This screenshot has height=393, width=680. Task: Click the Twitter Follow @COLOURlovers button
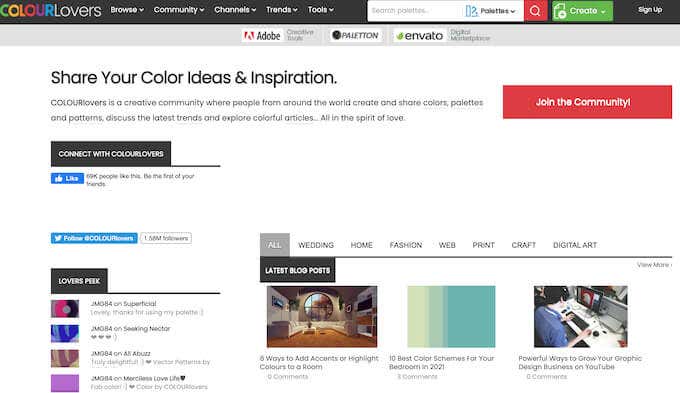pyautogui.click(x=94, y=238)
